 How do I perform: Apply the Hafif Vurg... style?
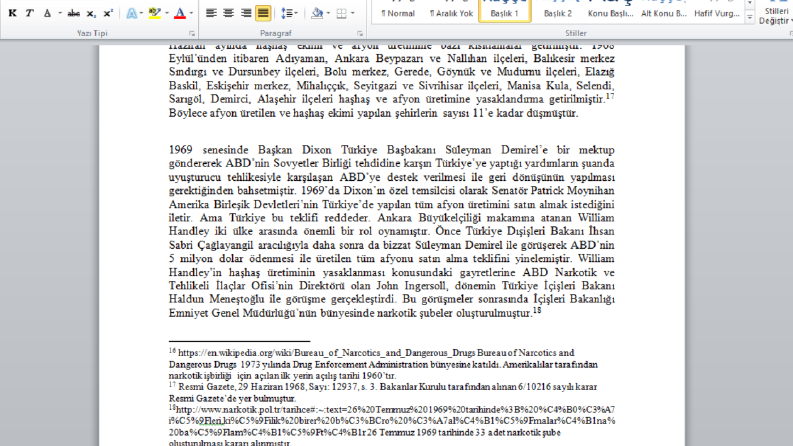coord(717,10)
